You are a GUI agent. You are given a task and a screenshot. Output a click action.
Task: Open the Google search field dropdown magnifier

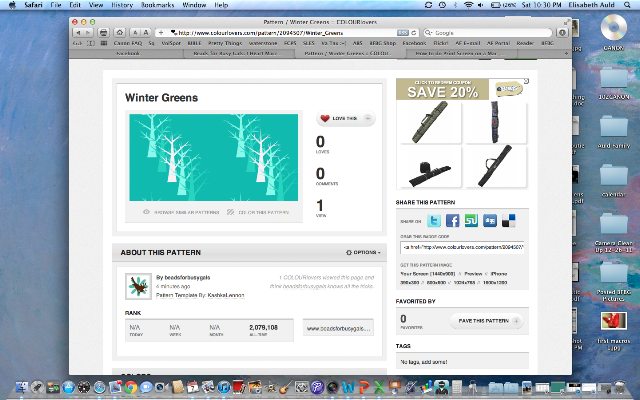pyautogui.click(x=429, y=33)
